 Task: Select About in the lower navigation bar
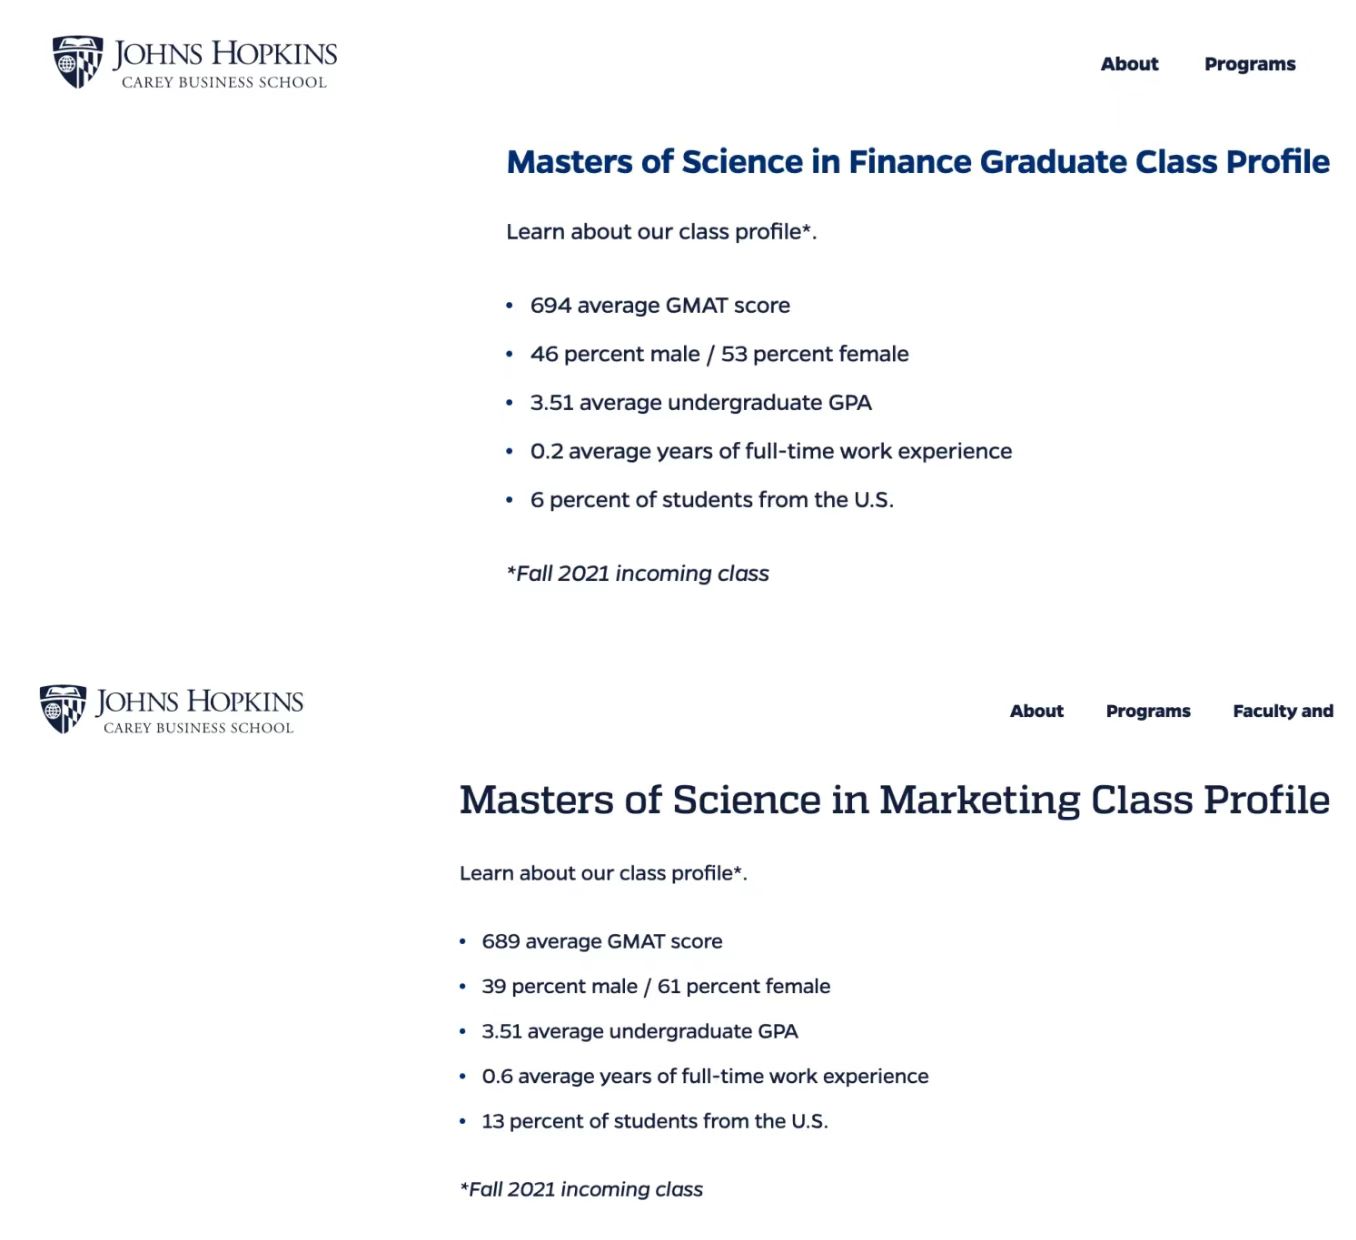(1036, 711)
